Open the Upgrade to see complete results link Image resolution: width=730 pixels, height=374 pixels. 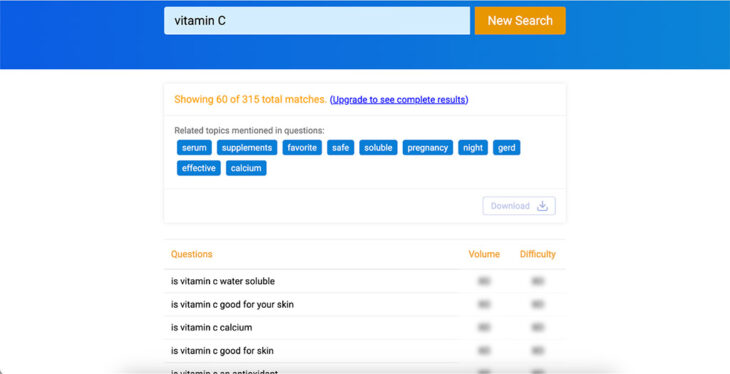click(399, 100)
